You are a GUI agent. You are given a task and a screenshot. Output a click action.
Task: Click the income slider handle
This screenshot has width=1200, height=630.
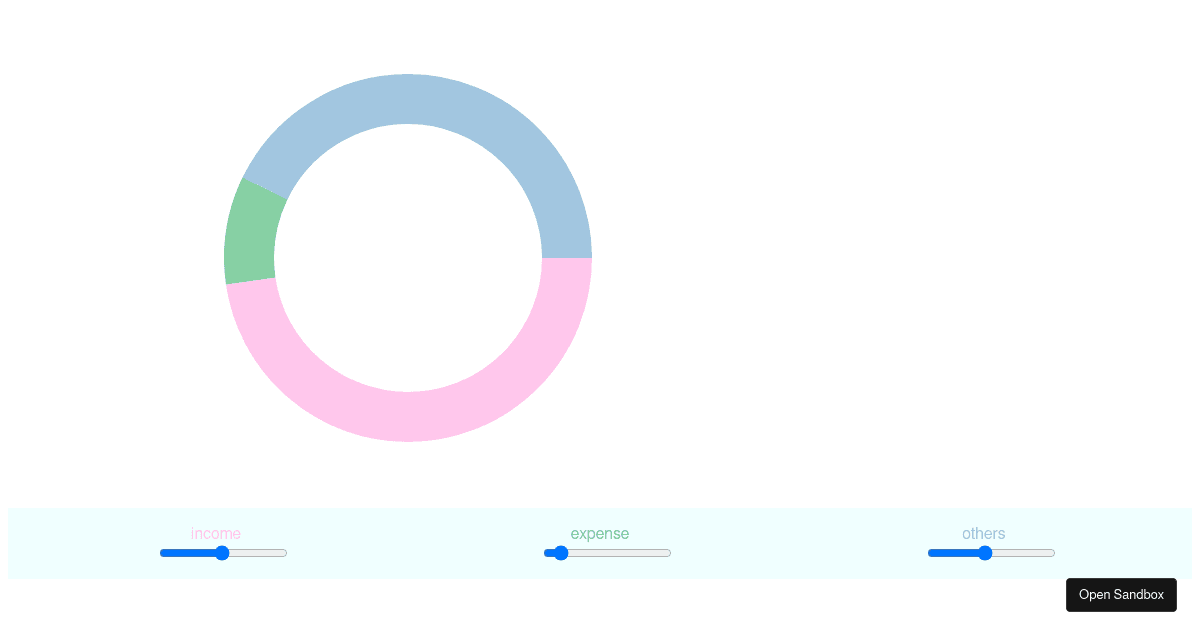tap(222, 553)
